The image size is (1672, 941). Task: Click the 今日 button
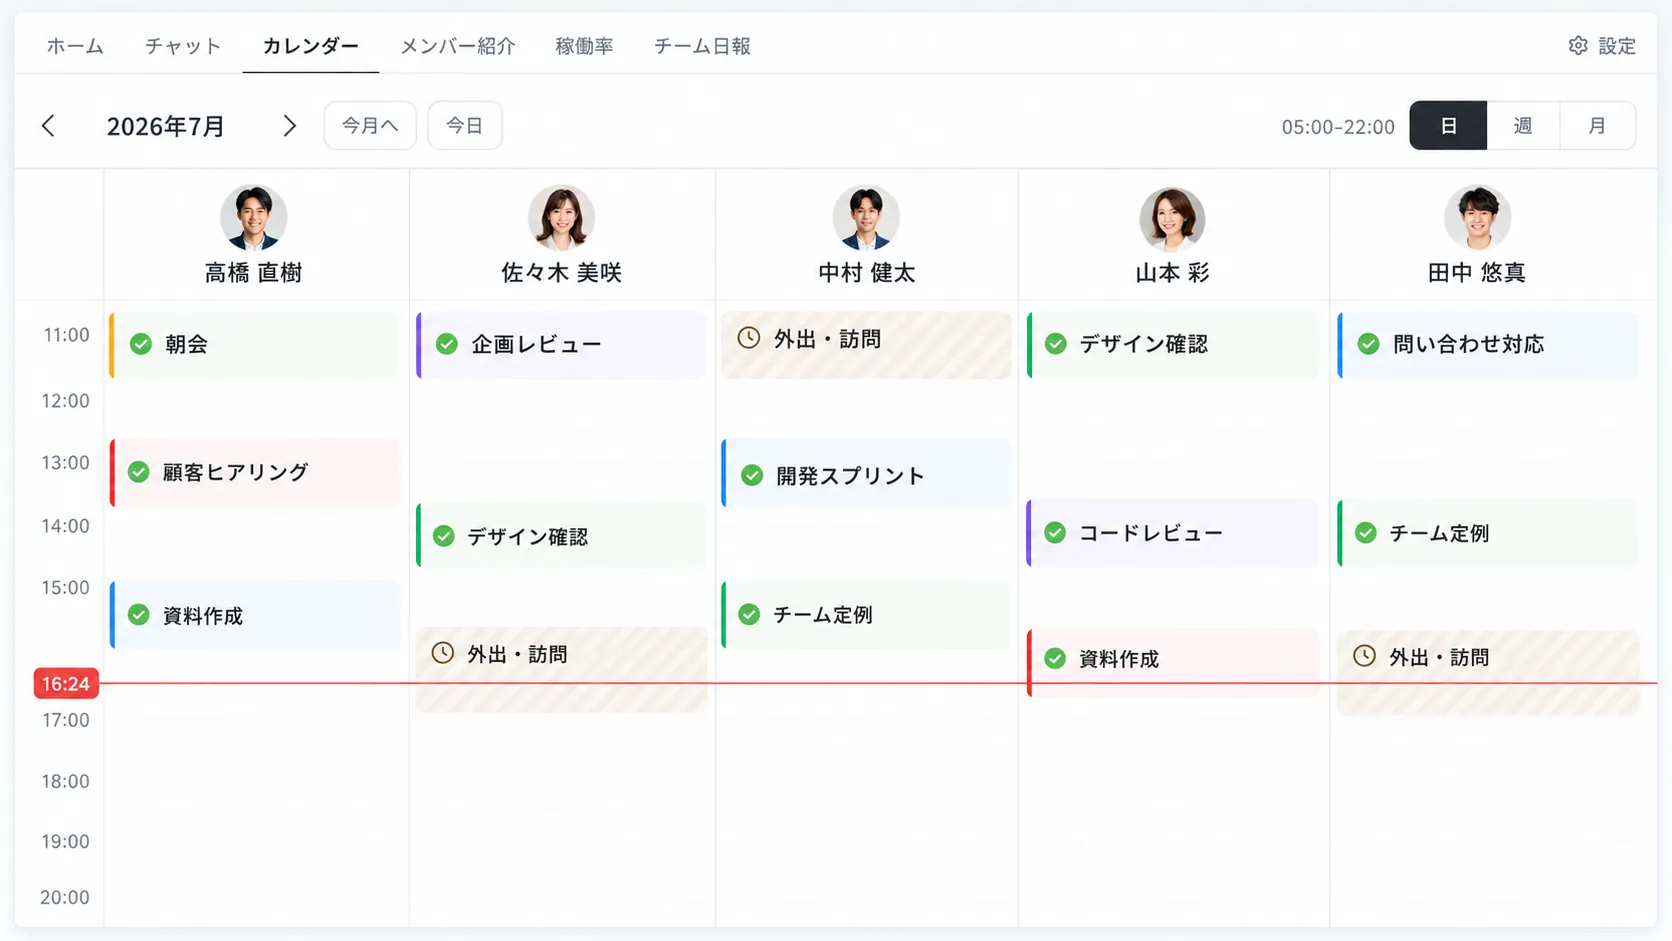point(465,125)
